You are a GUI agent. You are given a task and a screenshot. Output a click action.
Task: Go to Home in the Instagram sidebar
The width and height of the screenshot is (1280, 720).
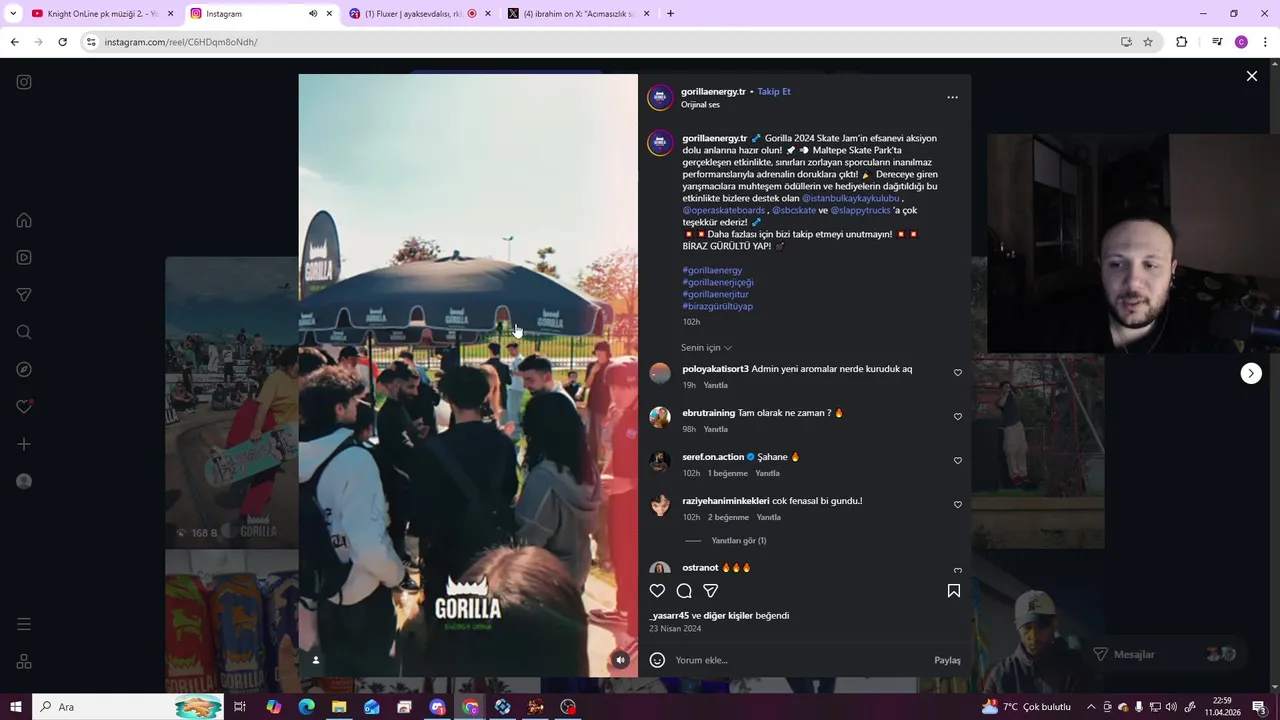click(x=24, y=220)
